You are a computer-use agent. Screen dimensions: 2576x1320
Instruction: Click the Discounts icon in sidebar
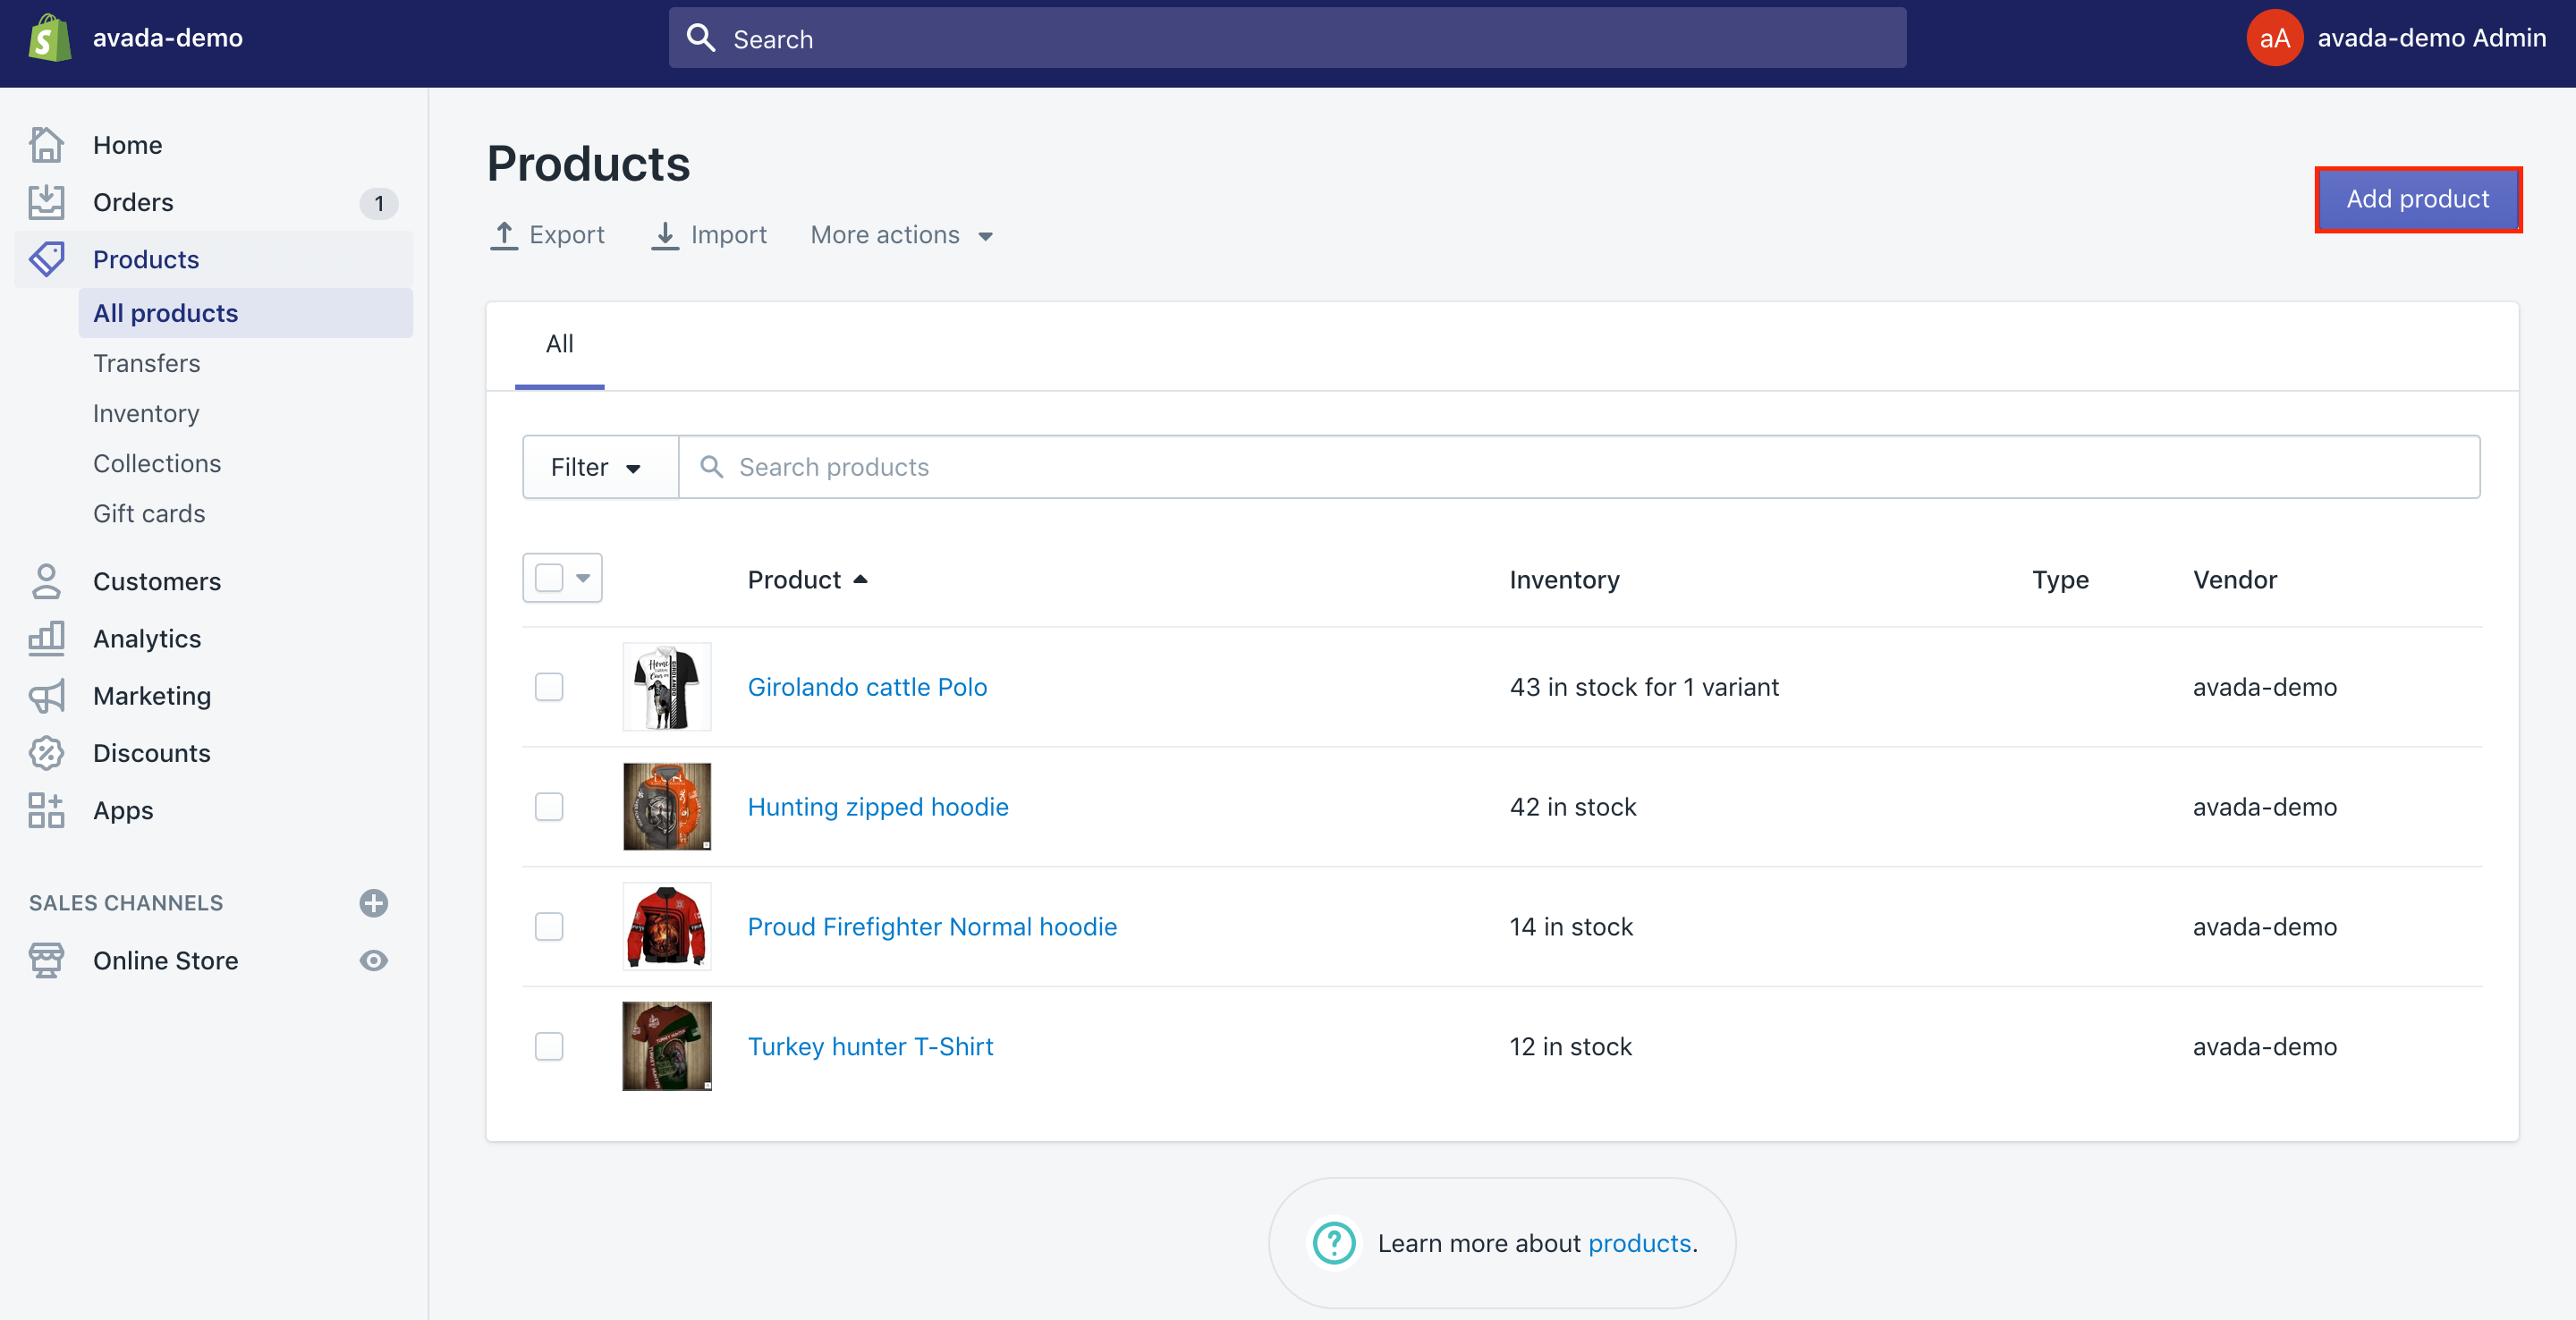(x=47, y=751)
